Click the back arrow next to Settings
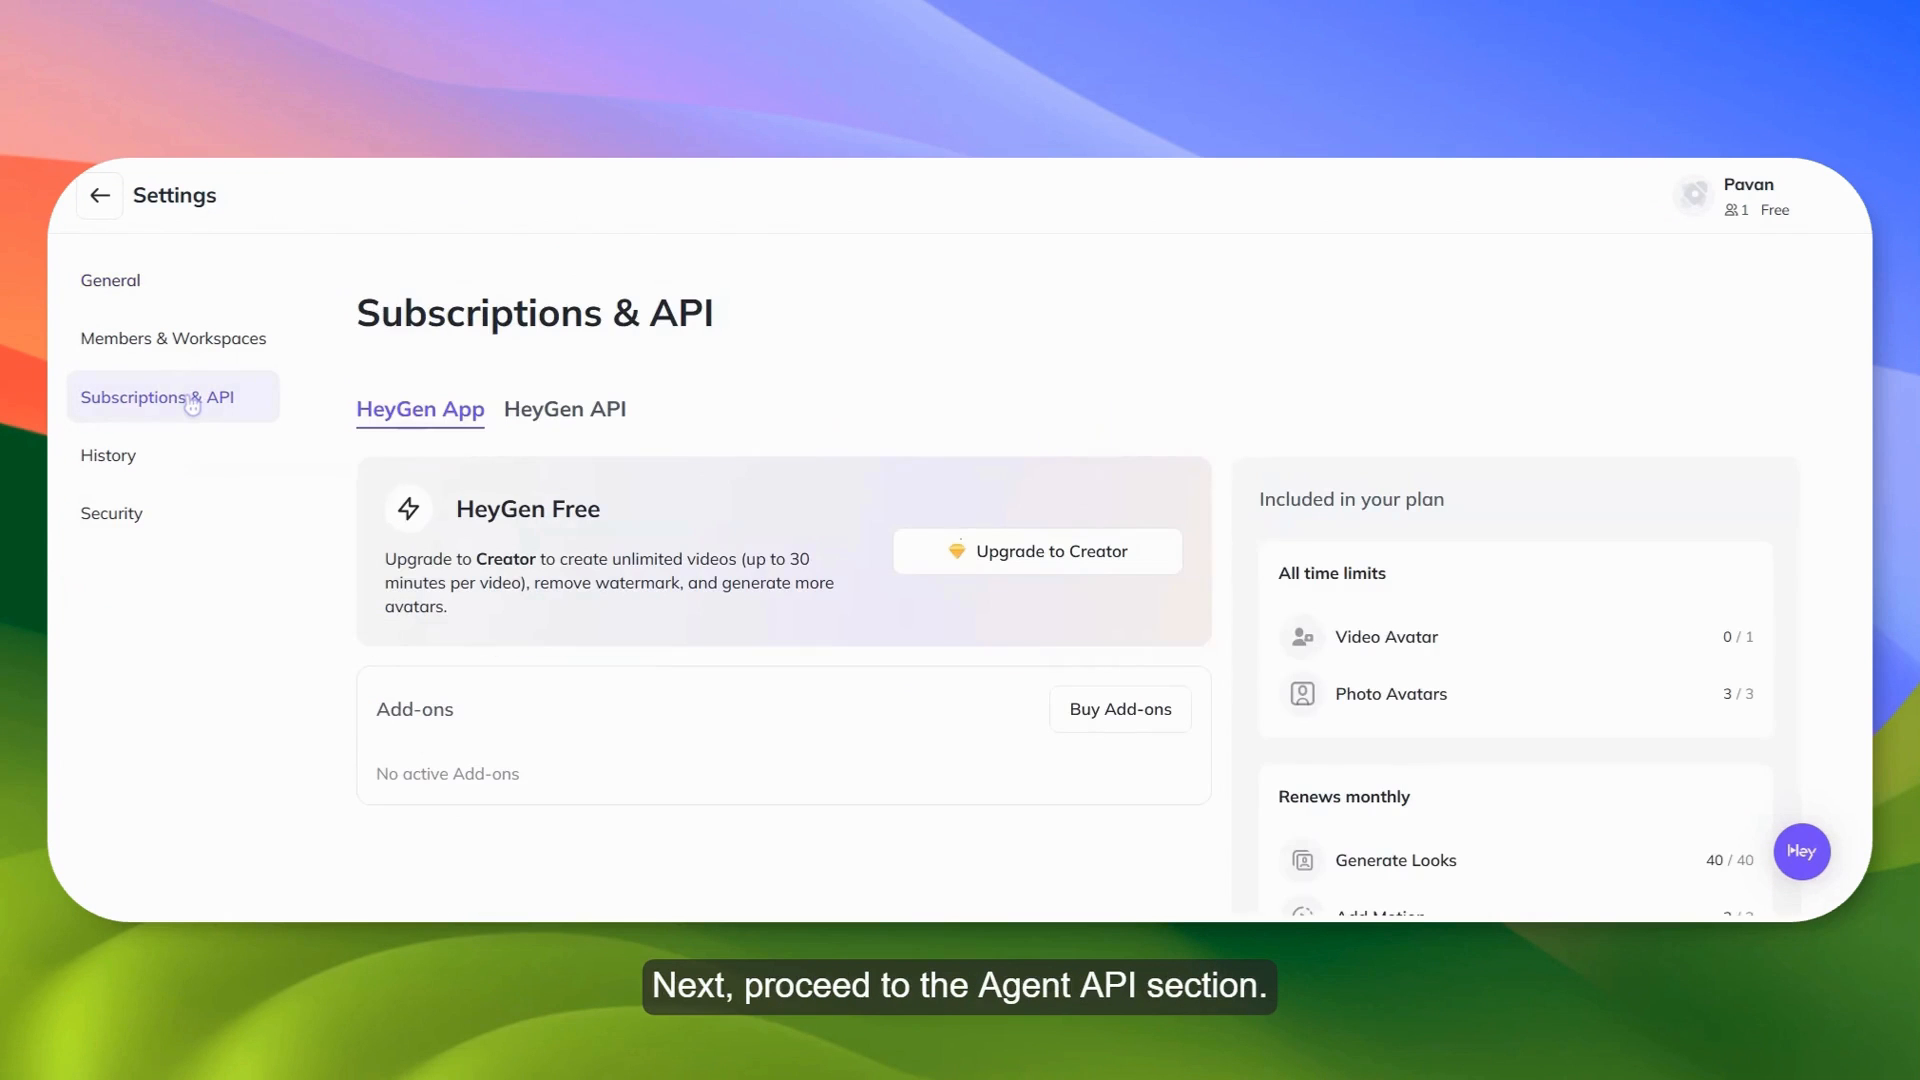1920x1080 pixels. tap(99, 195)
